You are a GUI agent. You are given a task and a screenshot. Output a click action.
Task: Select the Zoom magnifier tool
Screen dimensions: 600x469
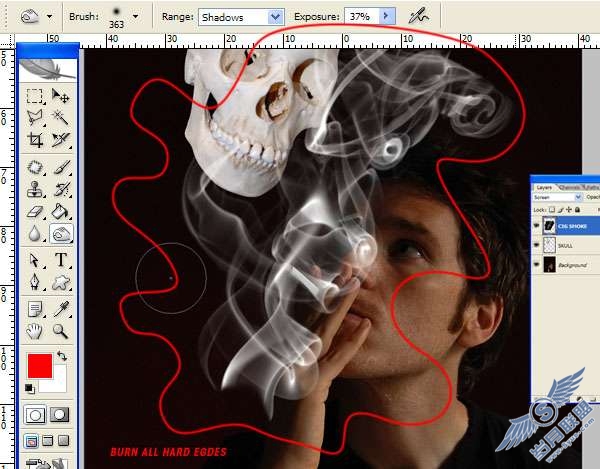(x=60, y=331)
